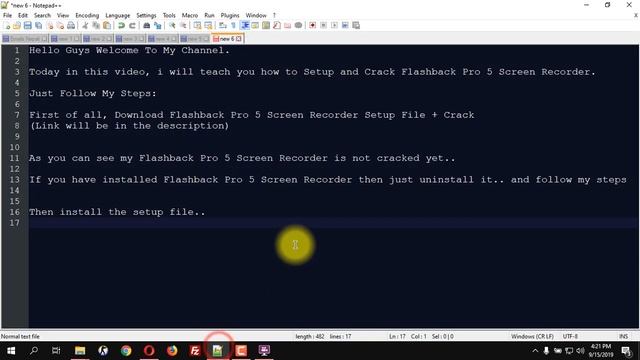Image resolution: width=640 pixels, height=360 pixels.
Task: Toggle the Show indent guide icon
Action: coord(245,26)
